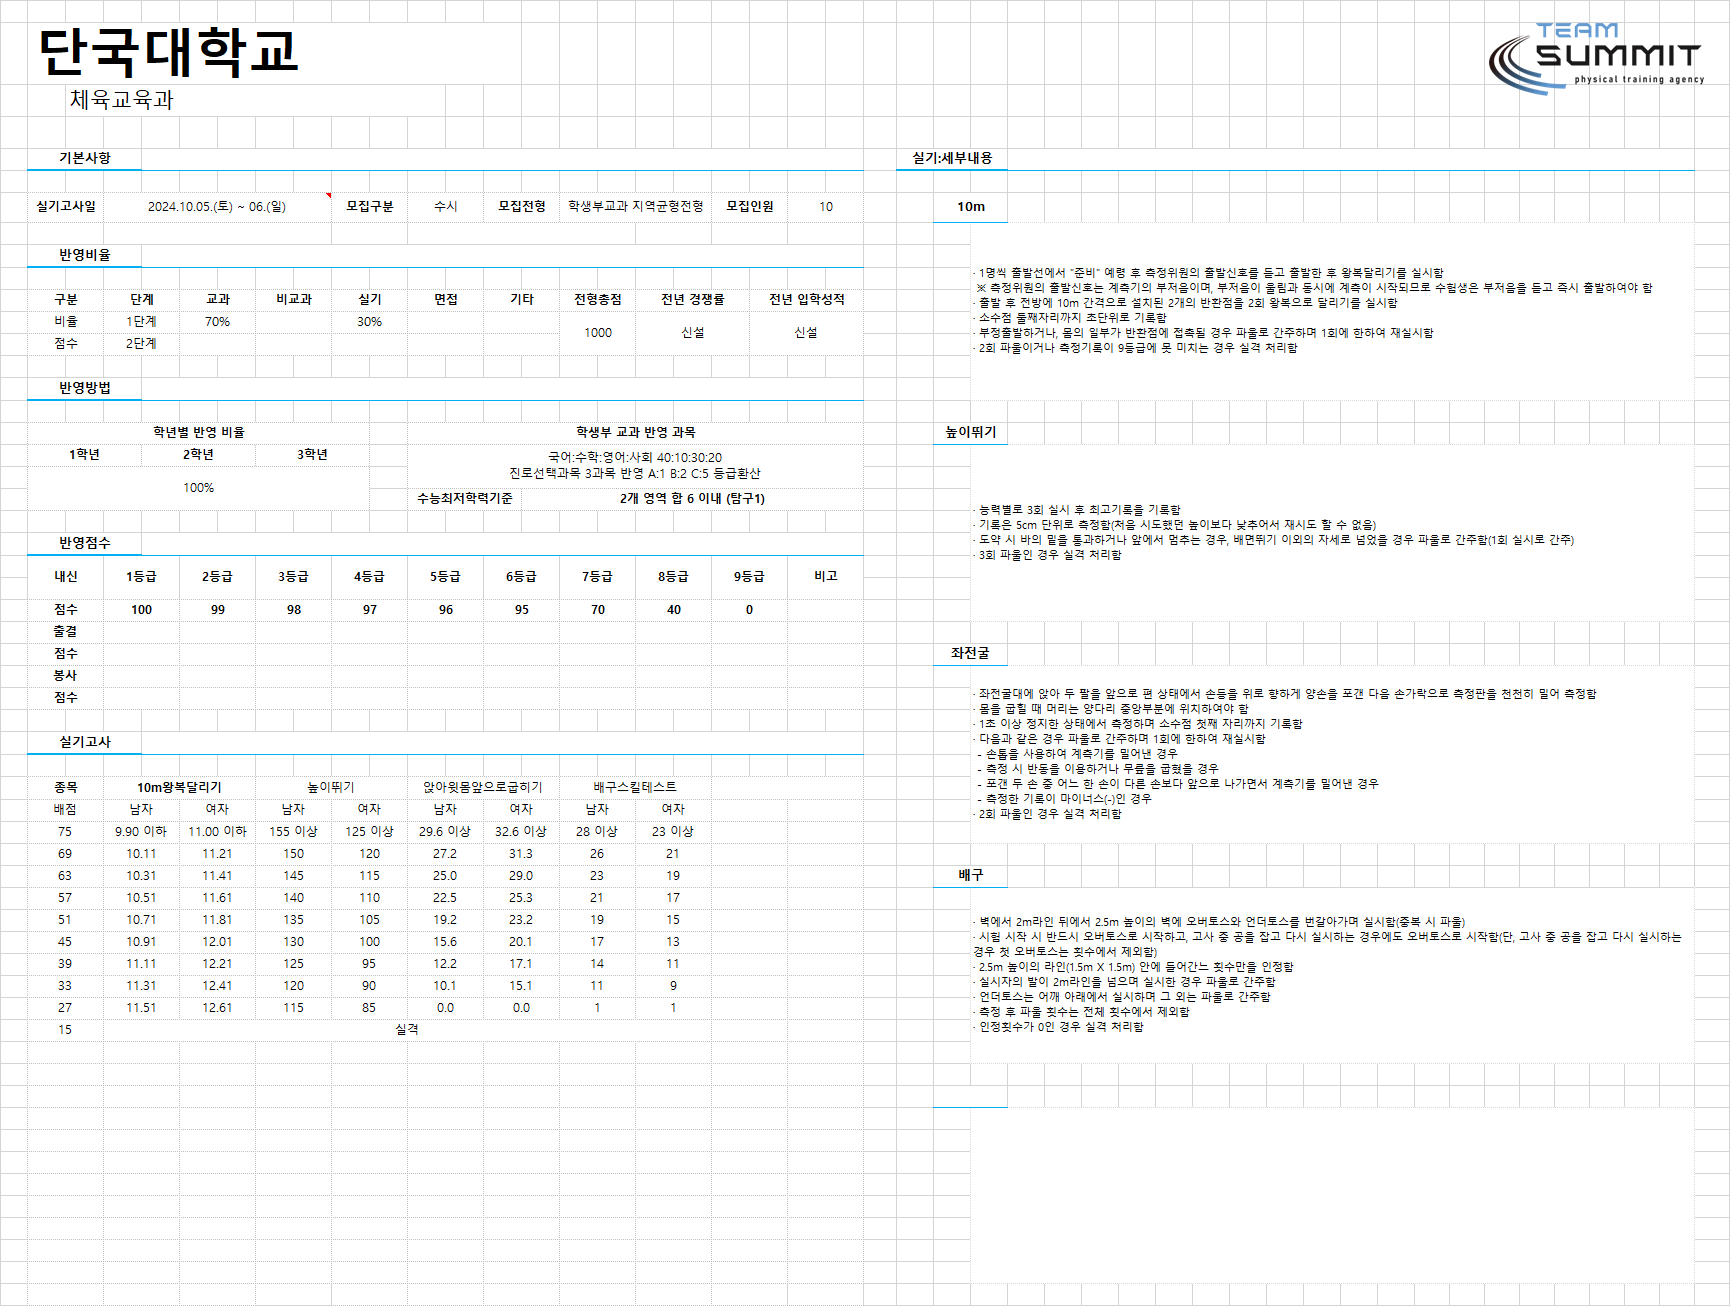The width and height of the screenshot is (1730, 1306).
Task: Select the 높이뛰기 section label
Action: click(x=970, y=432)
